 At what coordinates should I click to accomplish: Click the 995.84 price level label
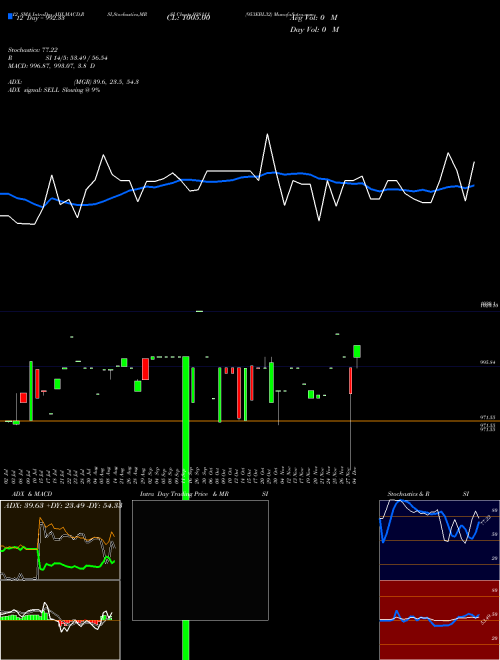[x=488, y=362]
